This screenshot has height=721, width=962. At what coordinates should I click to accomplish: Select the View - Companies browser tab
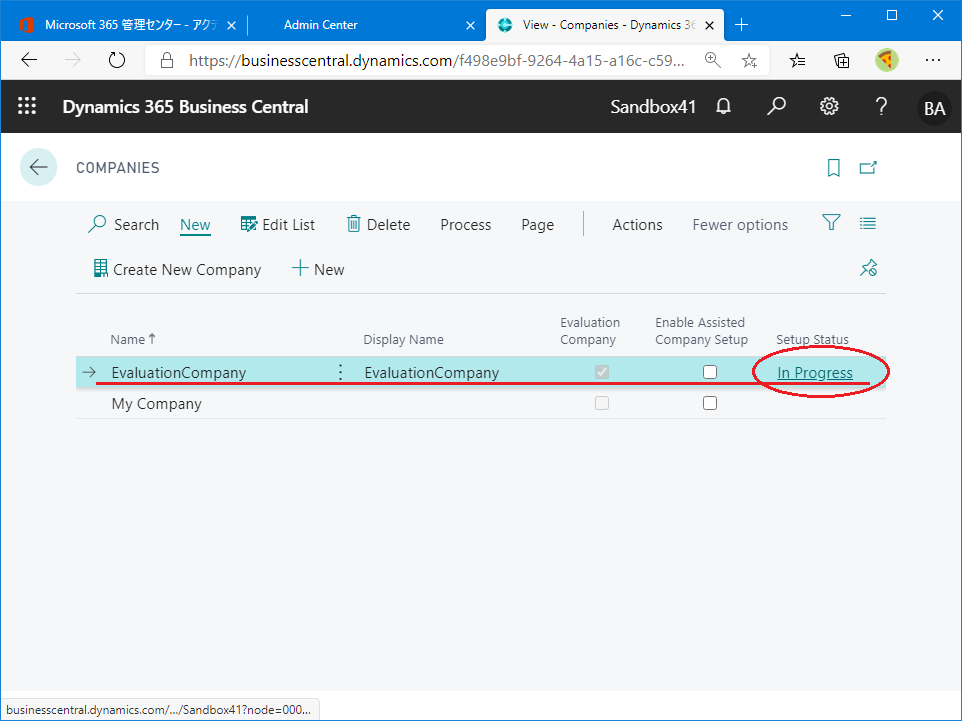[605, 25]
